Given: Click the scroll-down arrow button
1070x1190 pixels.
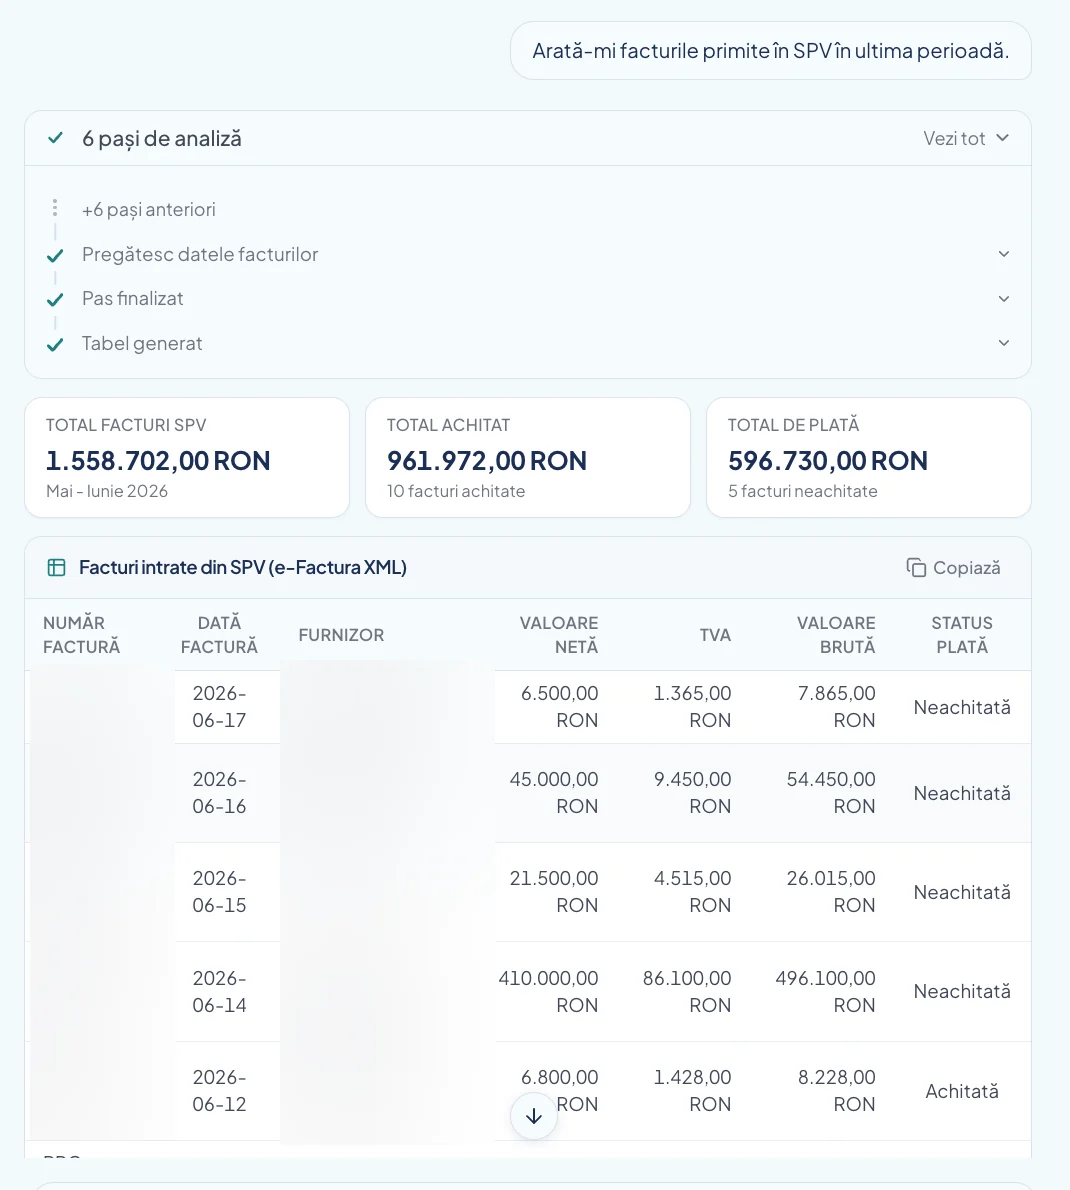Looking at the screenshot, I should click(x=533, y=1116).
